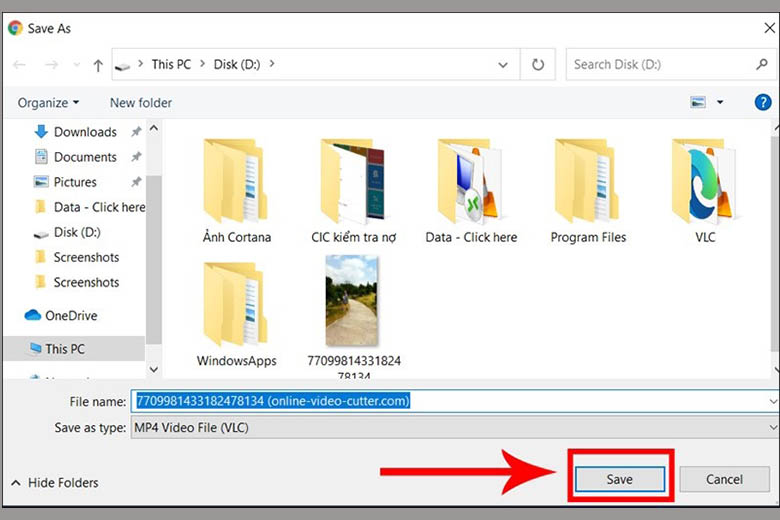Click the WindowsApps name label
The width and height of the screenshot is (780, 520).
[x=236, y=360]
